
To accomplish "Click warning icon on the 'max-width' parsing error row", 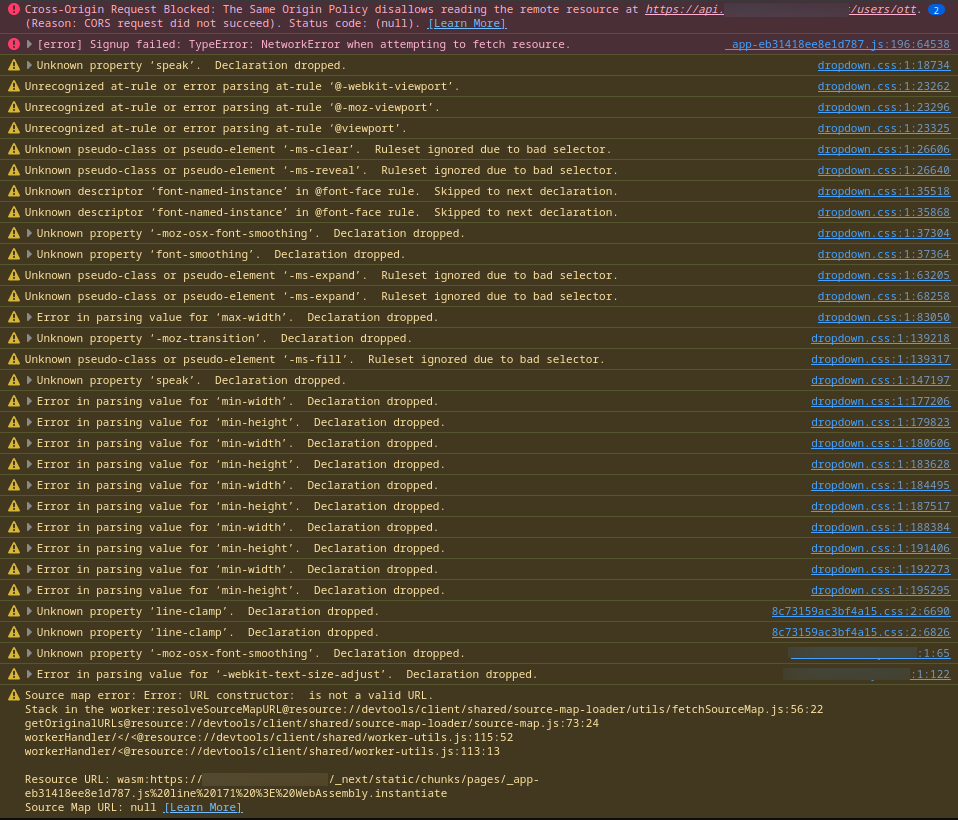I will click(13, 318).
